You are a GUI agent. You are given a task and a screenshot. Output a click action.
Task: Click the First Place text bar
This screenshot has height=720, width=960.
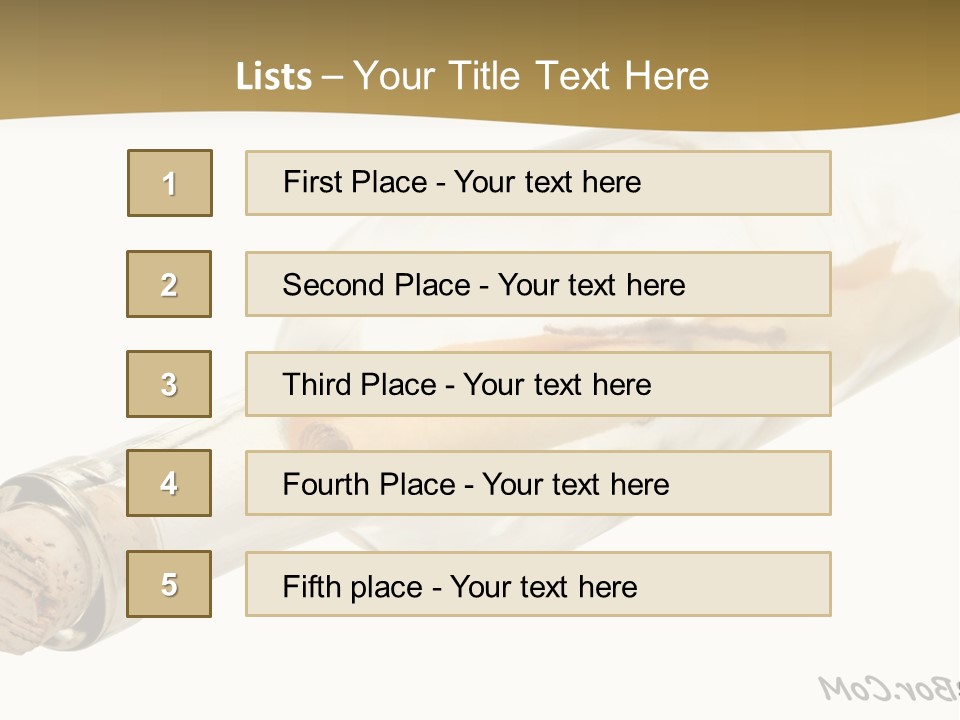[x=538, y=183]
